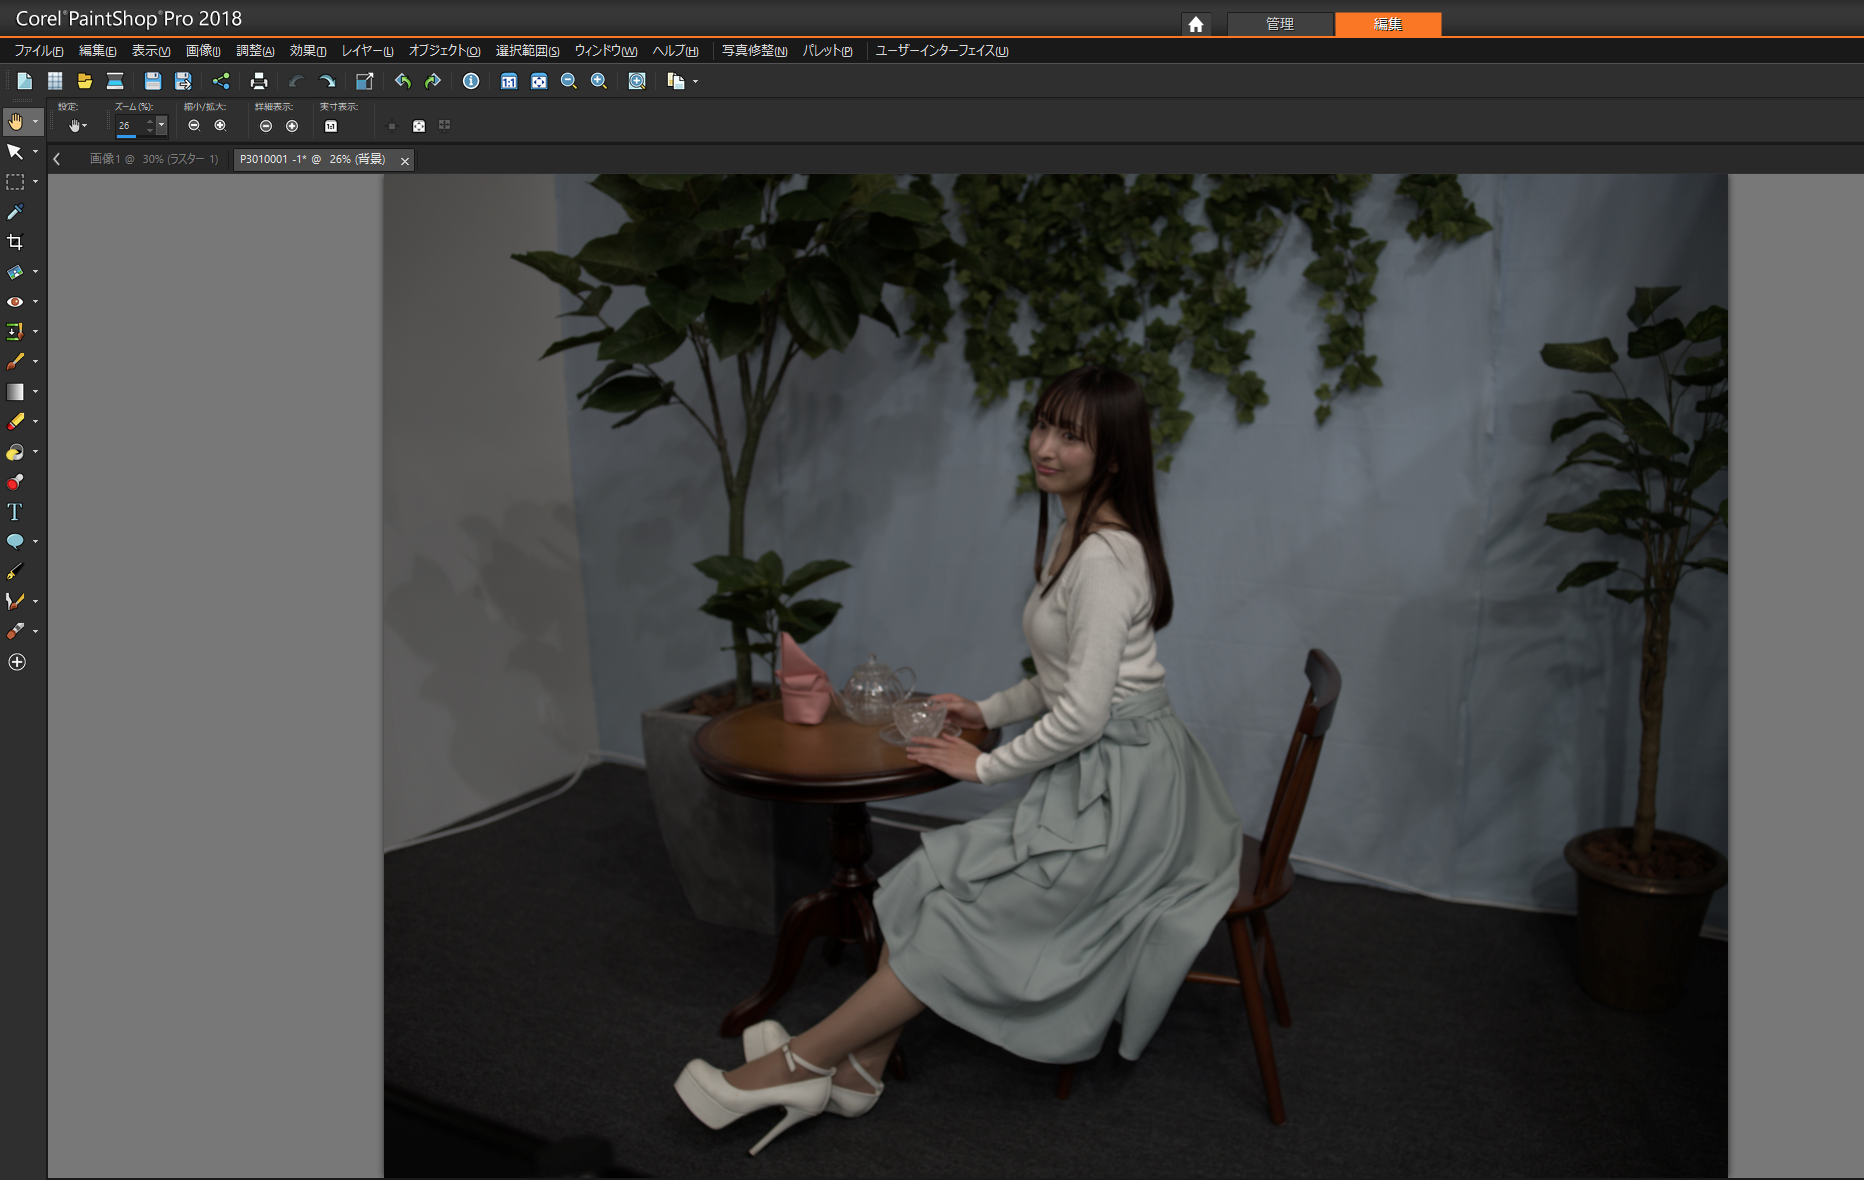Switch to the 画像1 document tab
The height and width of the screenshot is (1180, 1864).
coord(153,159)
